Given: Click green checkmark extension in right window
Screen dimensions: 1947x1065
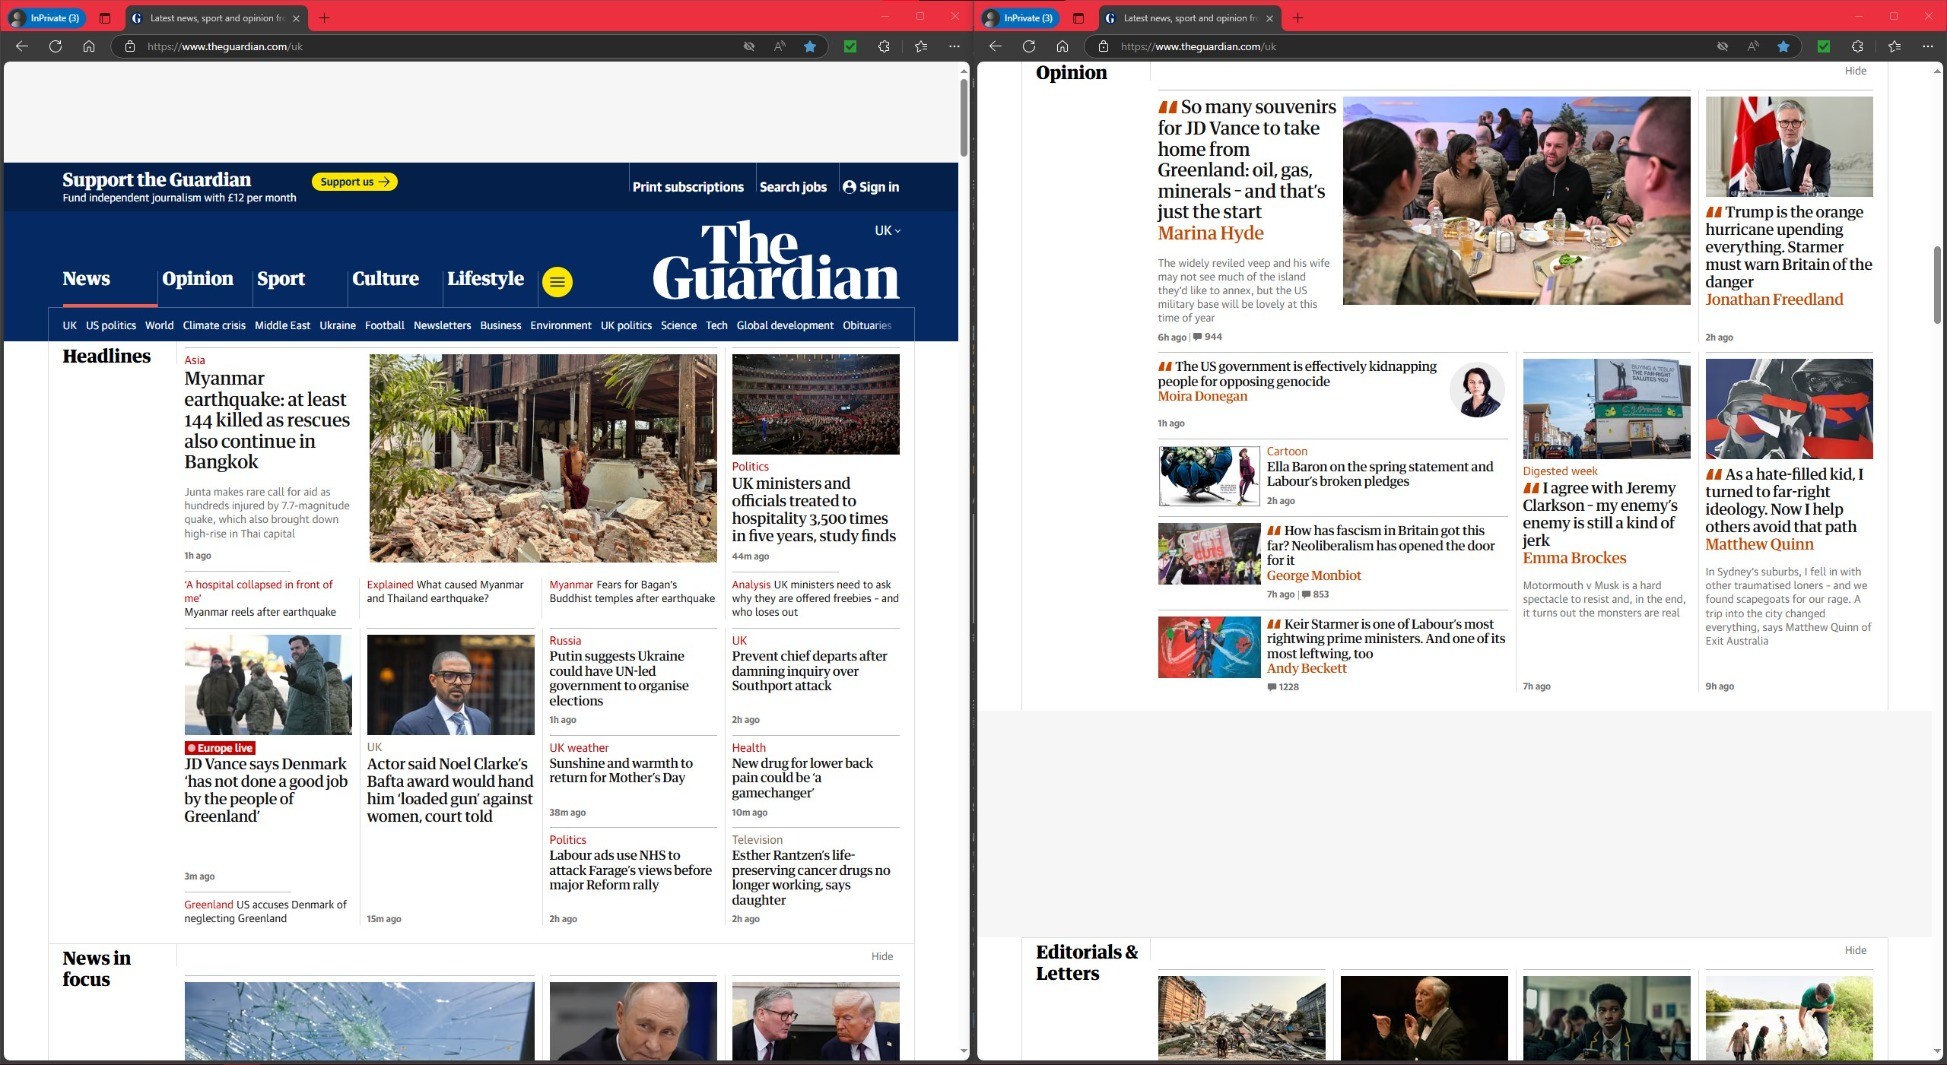Looking at the screenshot, I should click(x=1824, y=46).
